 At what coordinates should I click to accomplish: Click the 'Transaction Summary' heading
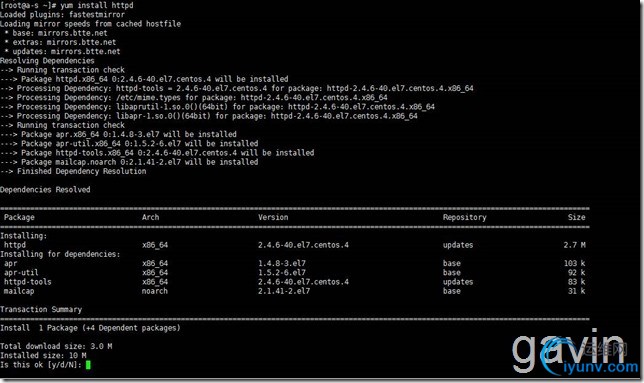click(x=41, y=310)
